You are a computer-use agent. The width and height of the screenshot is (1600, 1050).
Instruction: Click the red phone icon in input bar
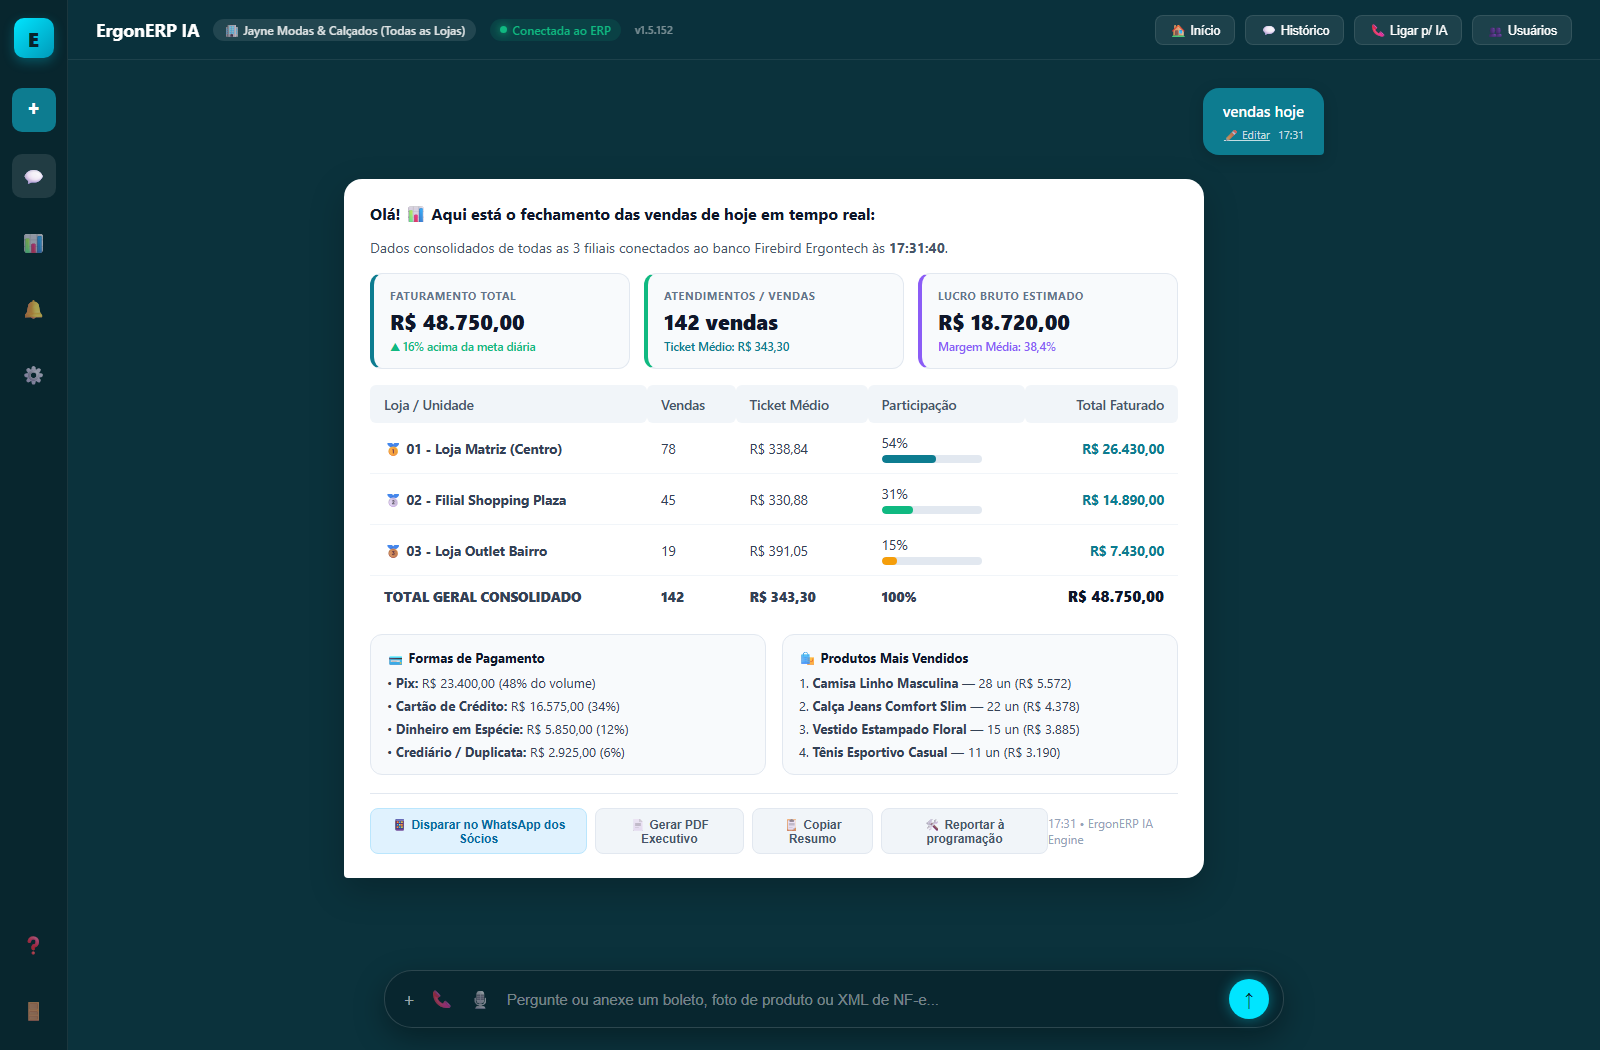[x=441, y=1000]
